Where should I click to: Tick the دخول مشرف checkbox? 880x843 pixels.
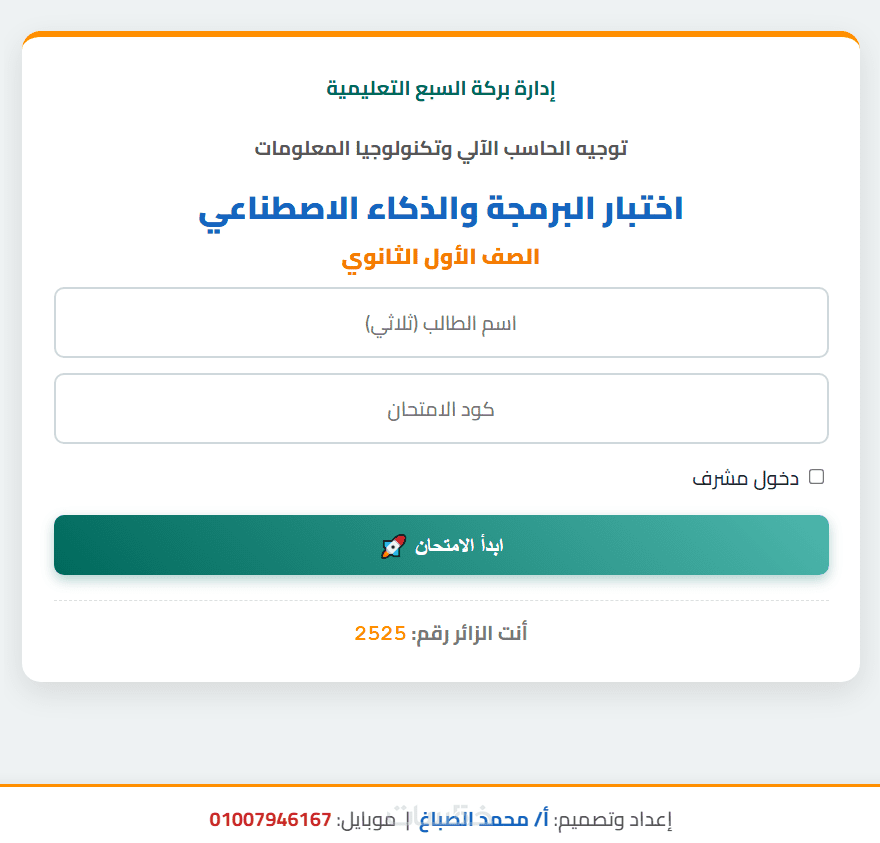(816, 477)
